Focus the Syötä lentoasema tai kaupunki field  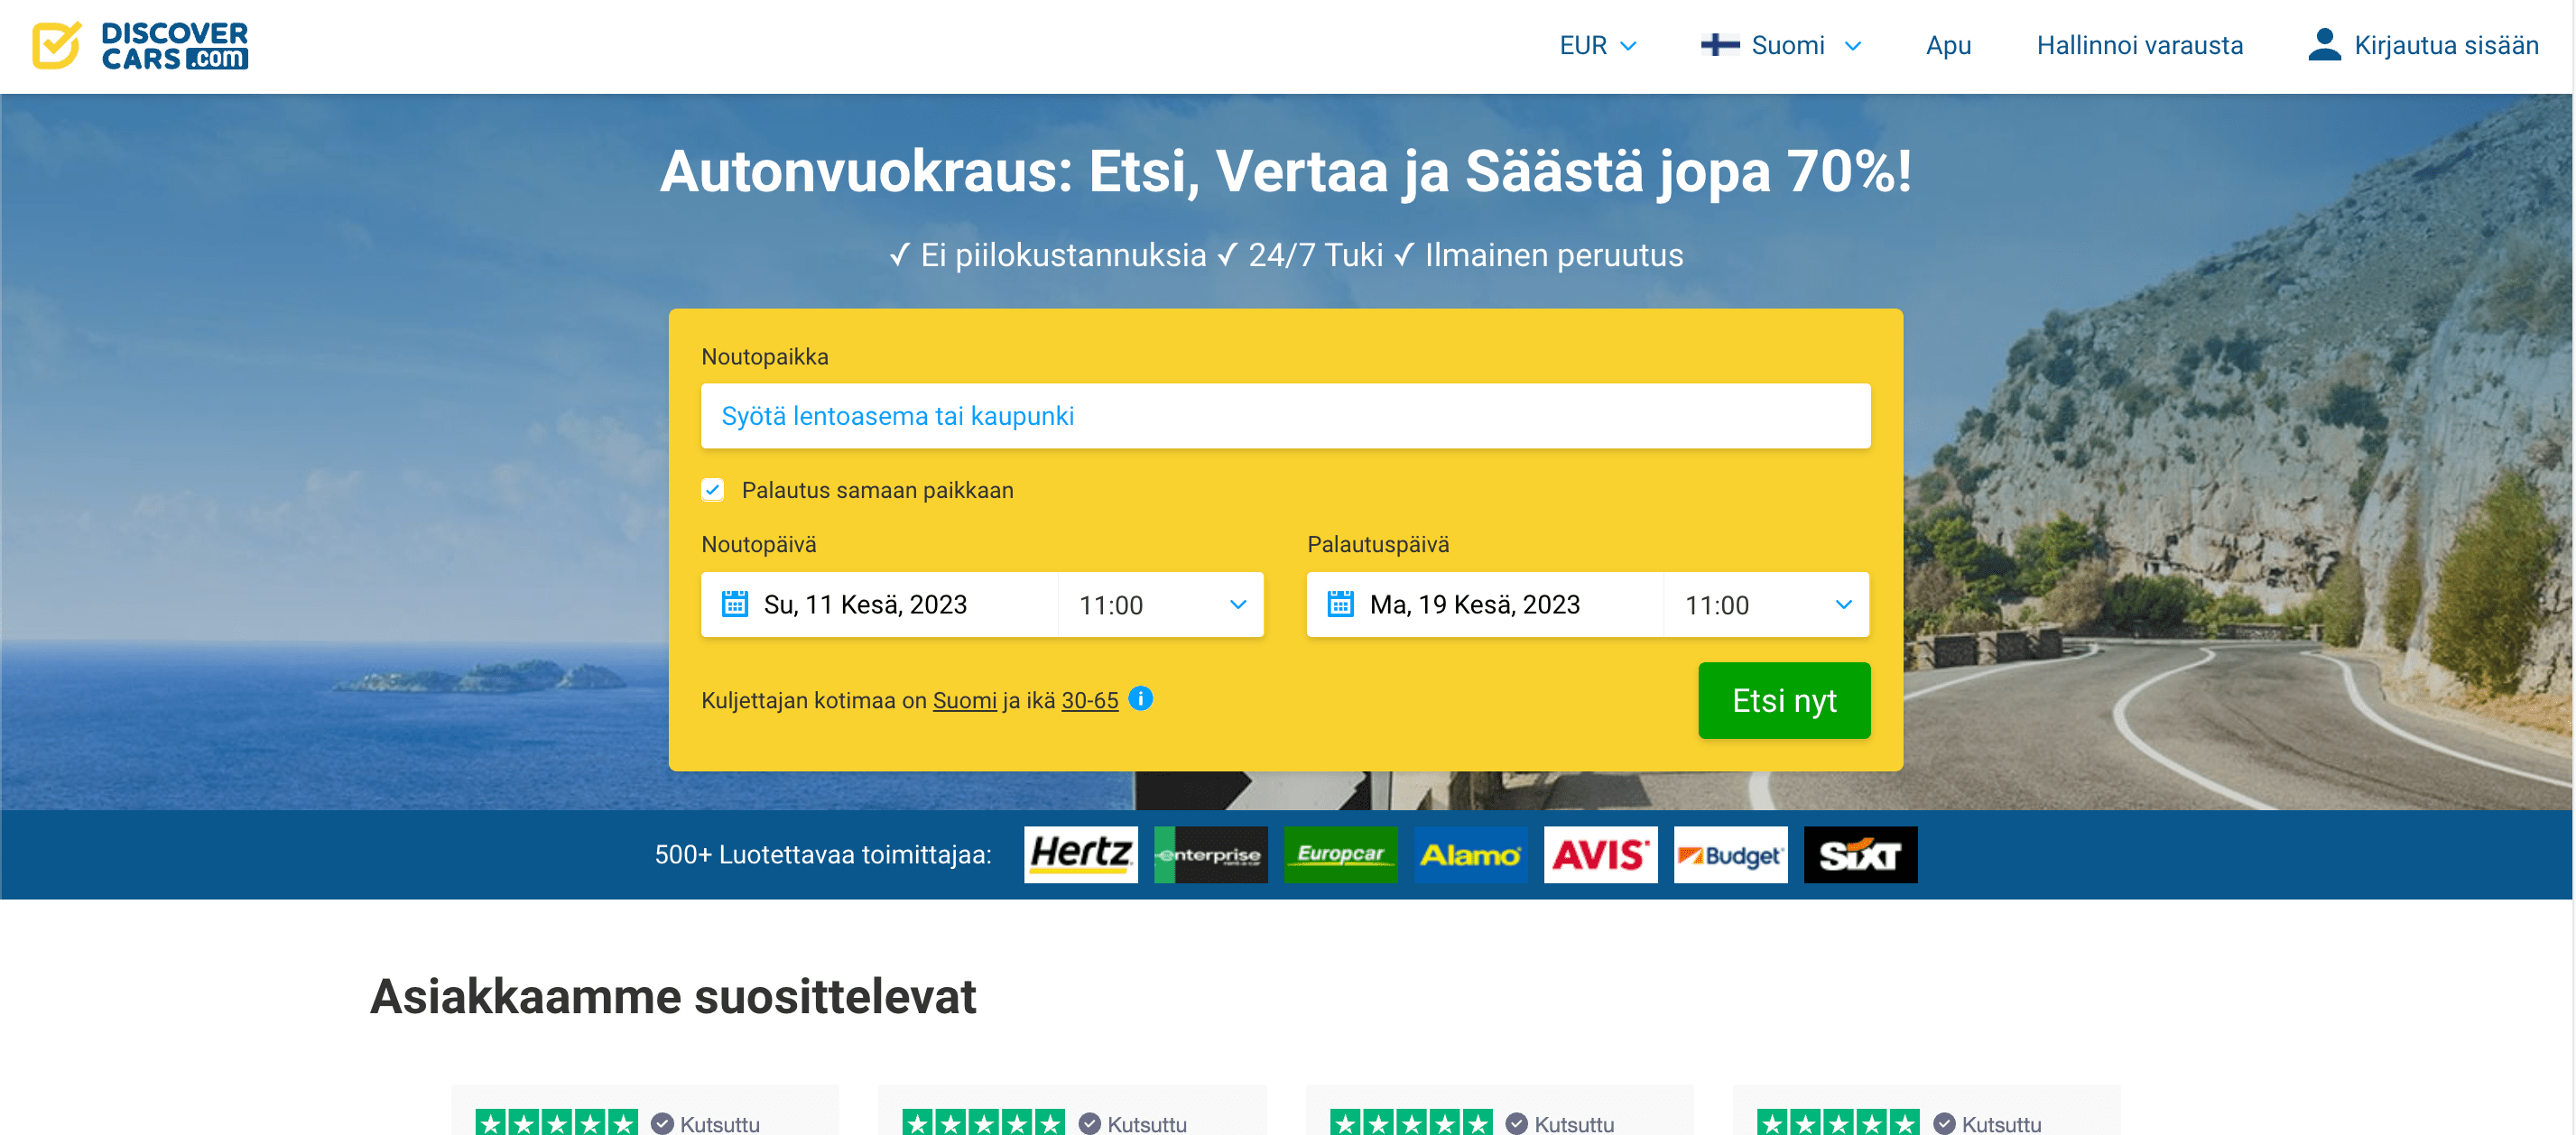(1285, 416)
